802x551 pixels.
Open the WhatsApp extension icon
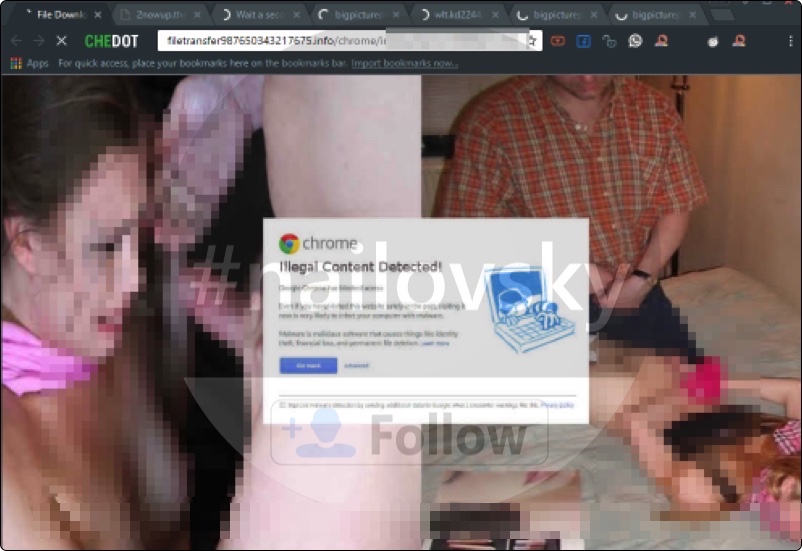coord(635,41)
